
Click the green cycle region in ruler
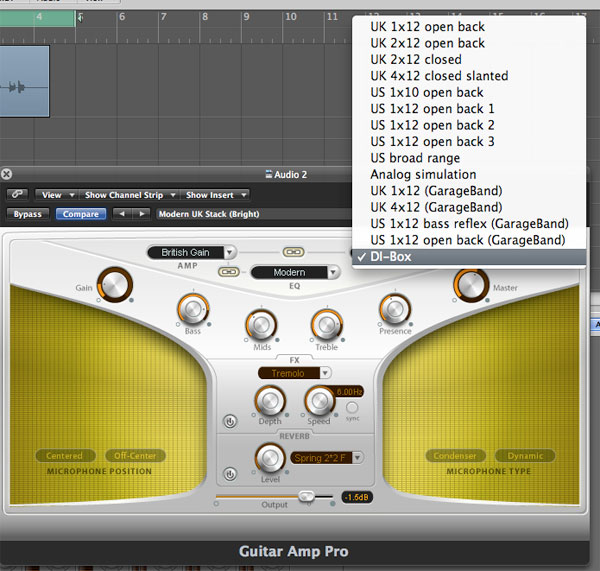(x=37, y=18)
